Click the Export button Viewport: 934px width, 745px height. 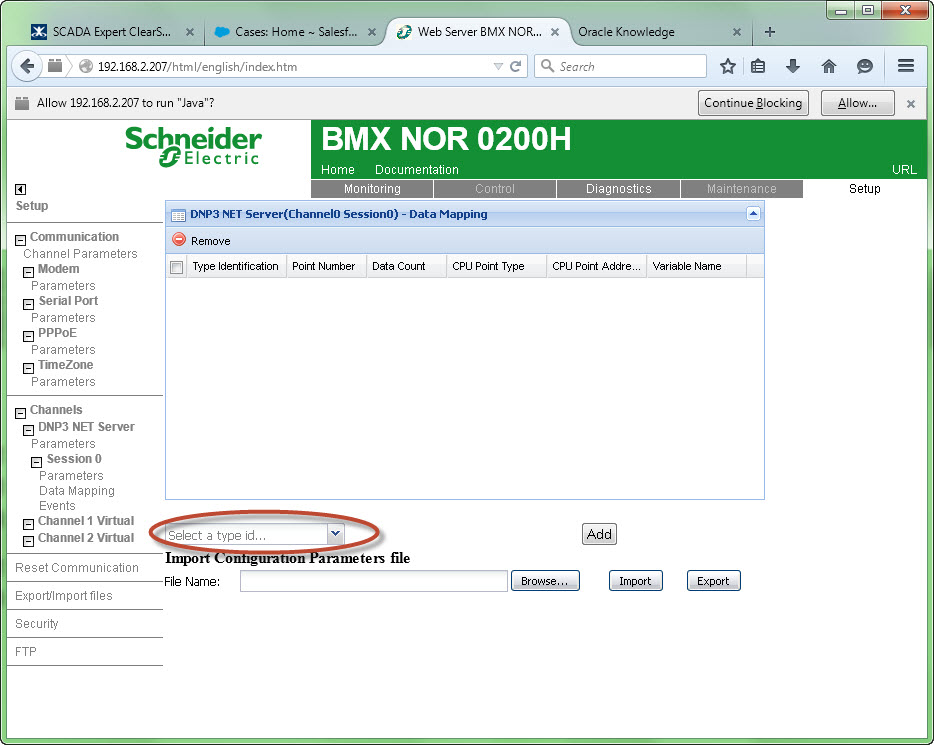point(713,581)
